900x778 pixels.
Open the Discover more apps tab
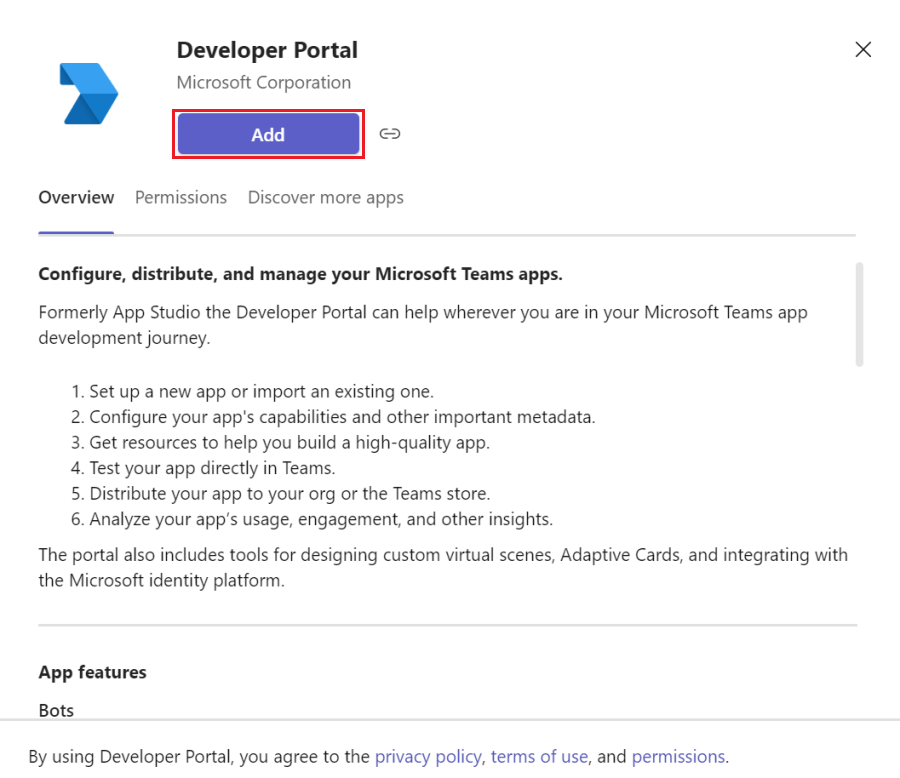pos(325,198)
